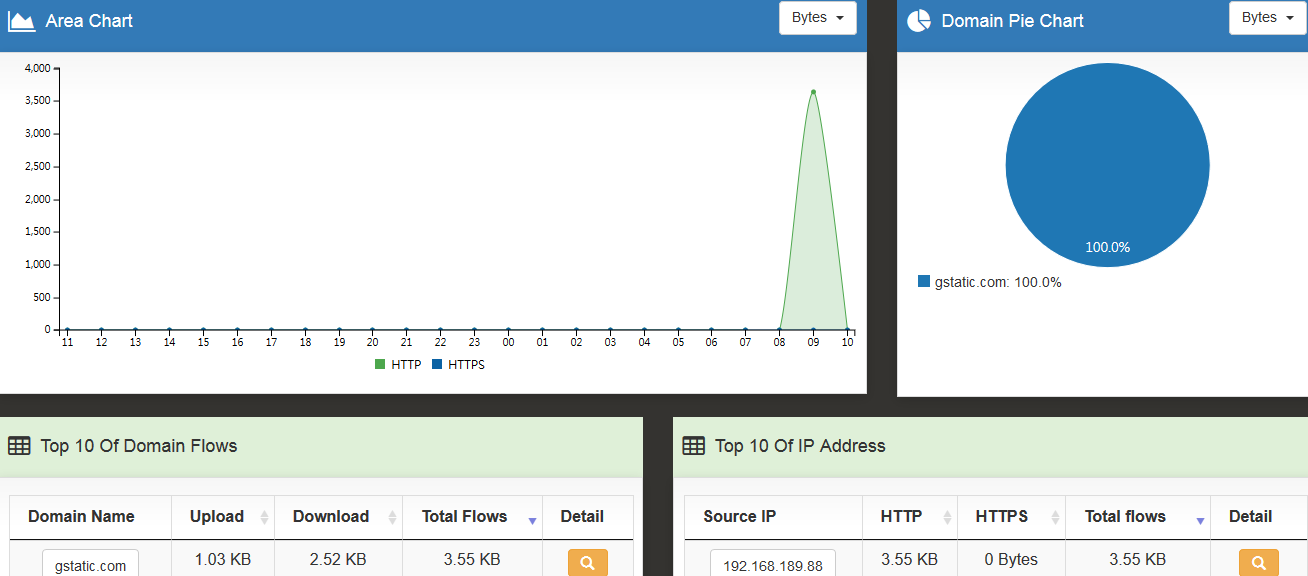The width and height of the screenshot is (1308, 576).
Task: Toggle HTTP series in chart legend
Action: (398, 365)
